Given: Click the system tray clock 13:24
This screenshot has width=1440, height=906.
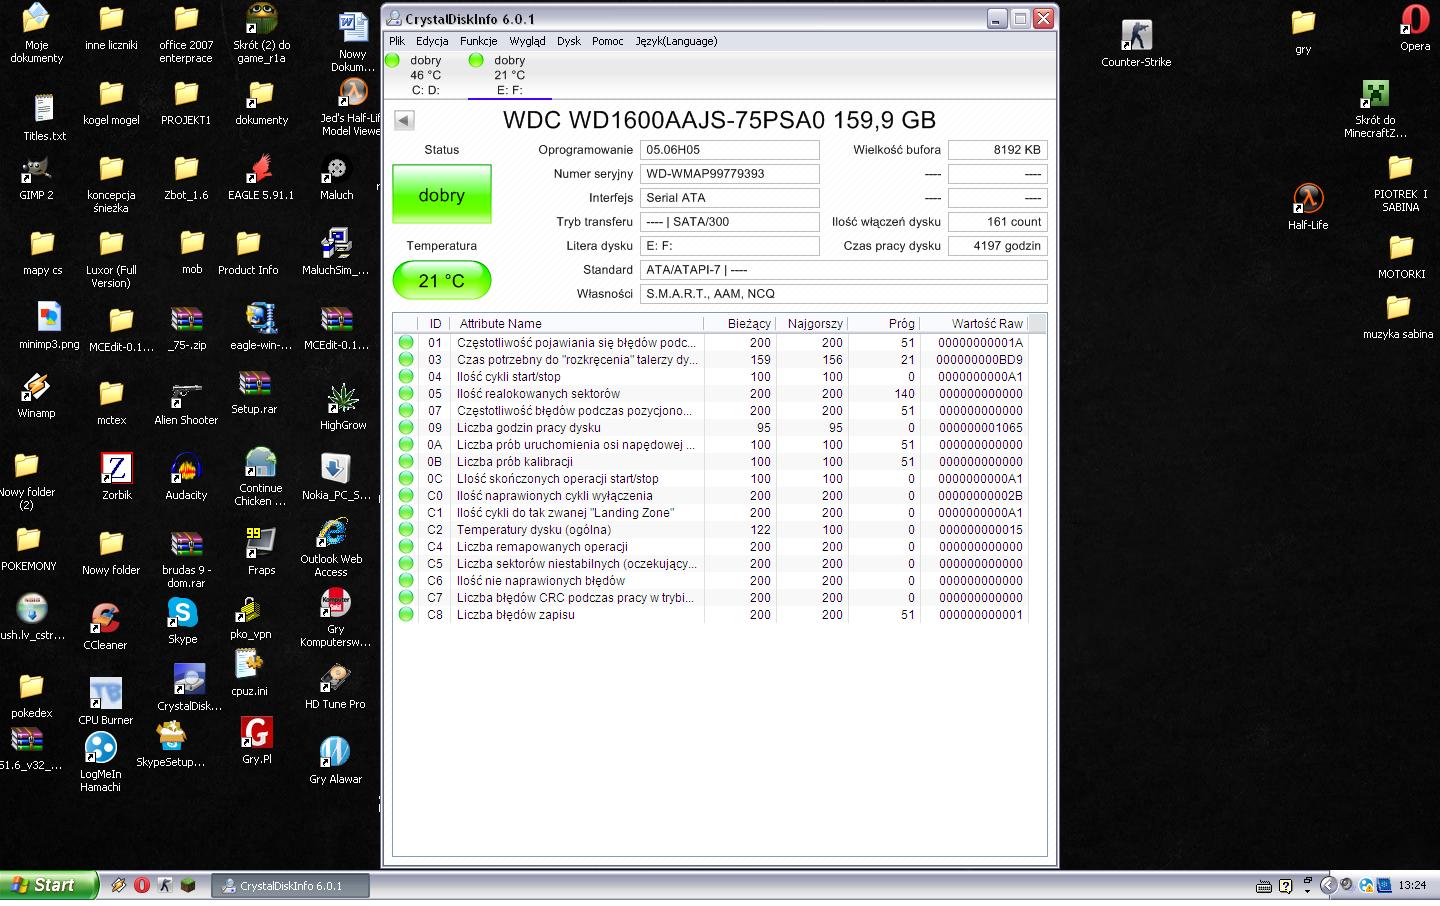Looking at the screenshot, I should (1412, 885).
